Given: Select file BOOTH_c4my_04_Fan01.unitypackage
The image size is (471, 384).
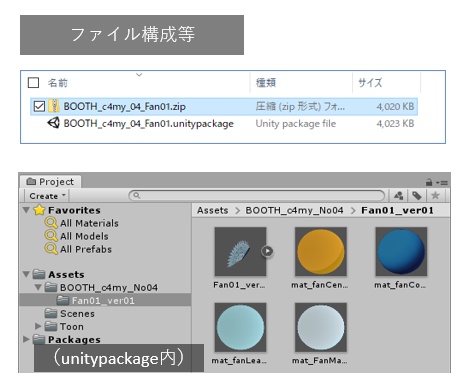Looking at the screenshot, I should [x=149, y=124].
